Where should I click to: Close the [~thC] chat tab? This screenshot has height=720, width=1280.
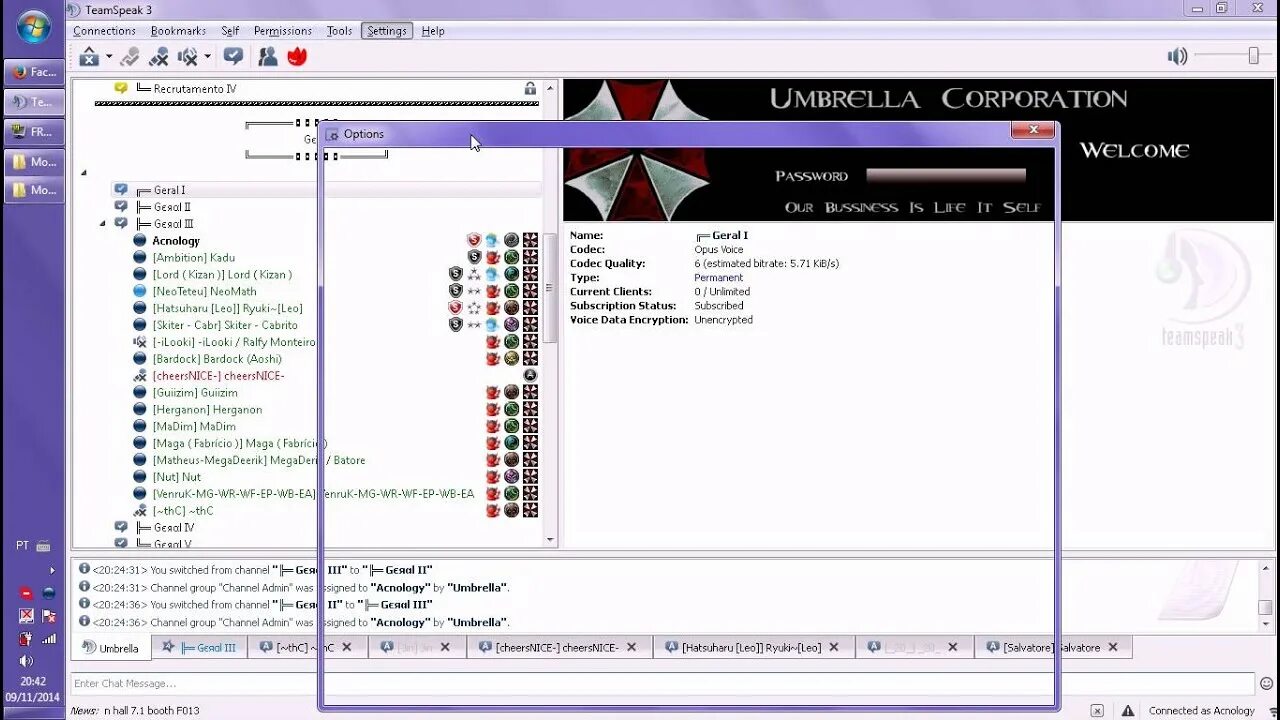(347, 647)
